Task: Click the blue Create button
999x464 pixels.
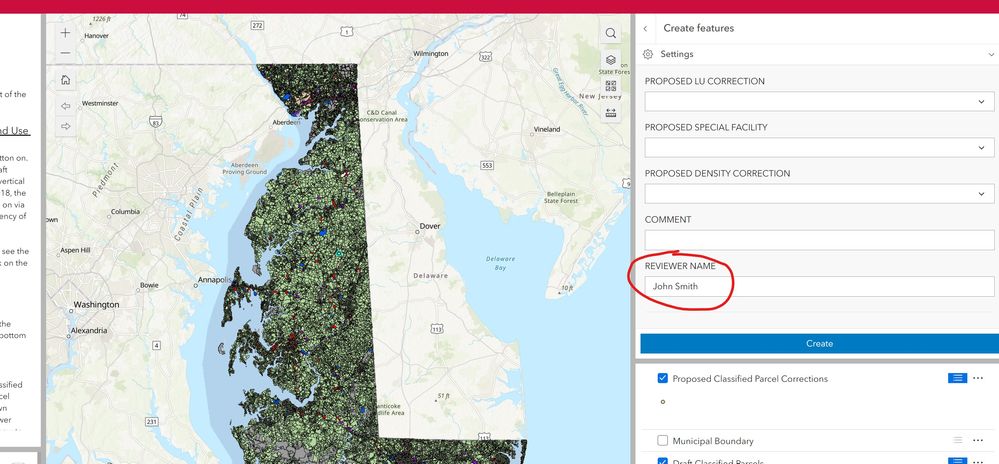Action: click(x=819, y=344)
